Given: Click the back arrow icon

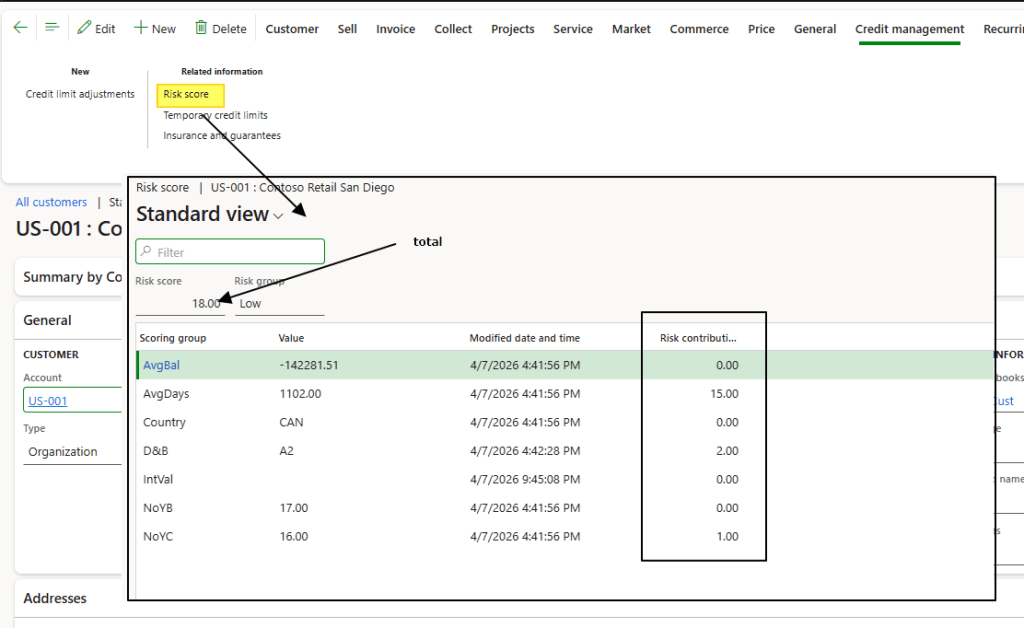Looking at the screenshot, I should (x=20, y=28).
